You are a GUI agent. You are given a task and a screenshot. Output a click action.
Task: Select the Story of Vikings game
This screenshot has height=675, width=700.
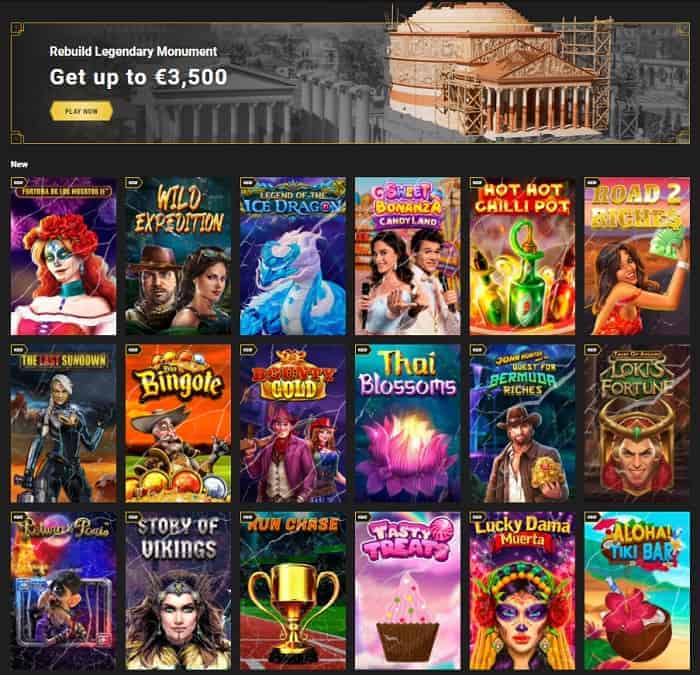point(178,591)
